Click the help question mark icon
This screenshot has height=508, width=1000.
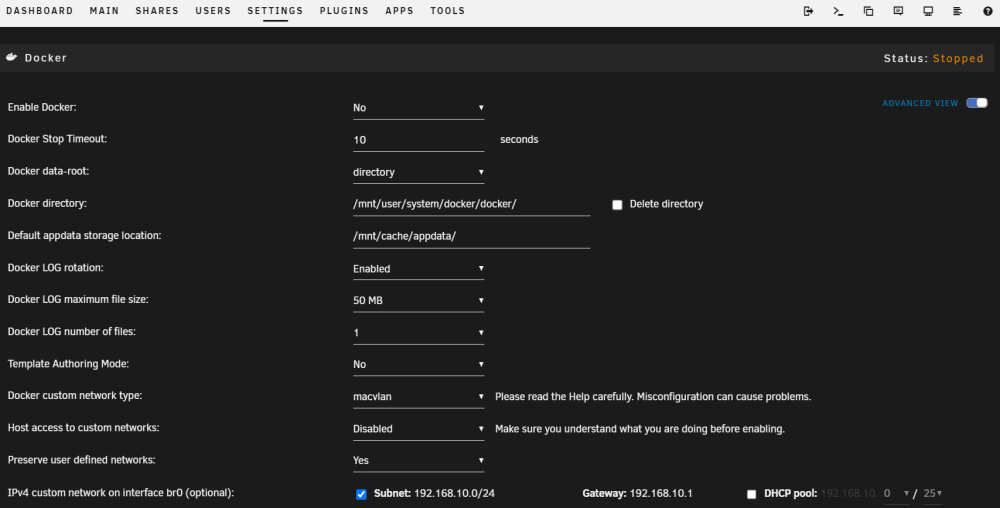click(987, 11)
